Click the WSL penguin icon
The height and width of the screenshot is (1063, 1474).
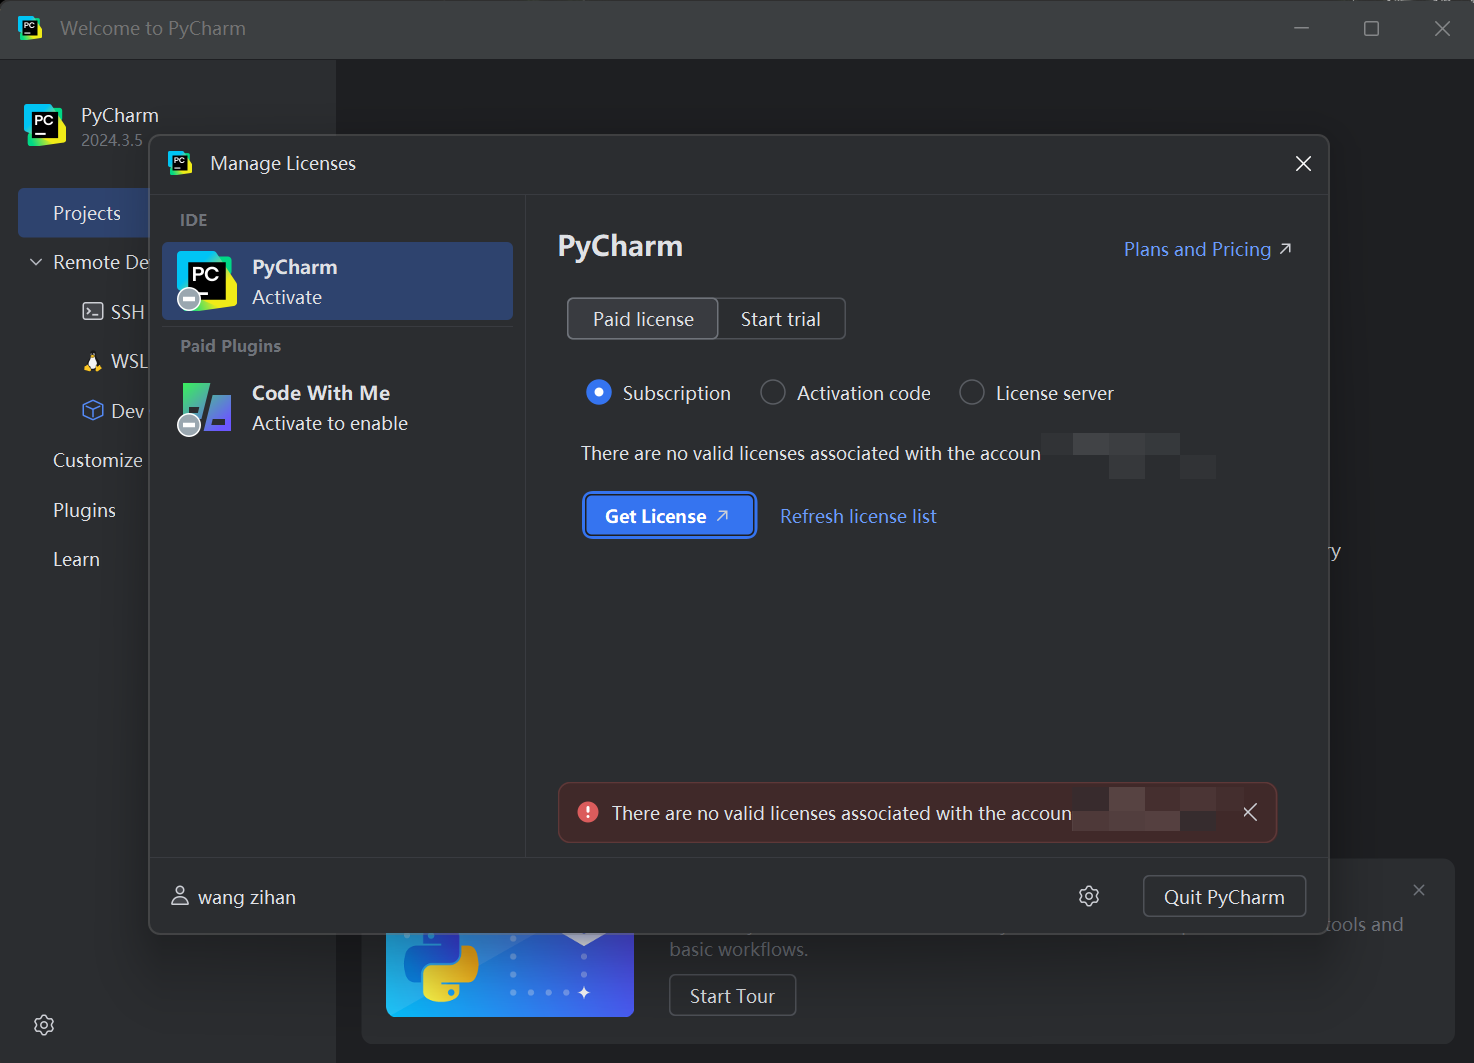93,361
